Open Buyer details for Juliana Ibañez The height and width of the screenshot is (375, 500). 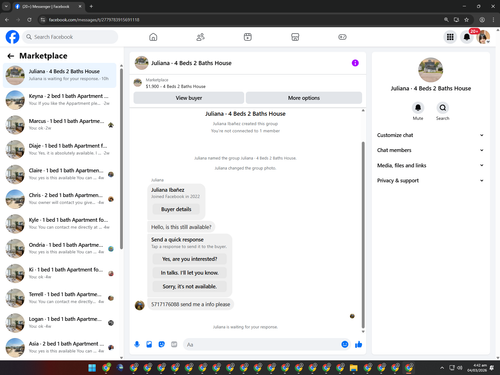[176, 209]
